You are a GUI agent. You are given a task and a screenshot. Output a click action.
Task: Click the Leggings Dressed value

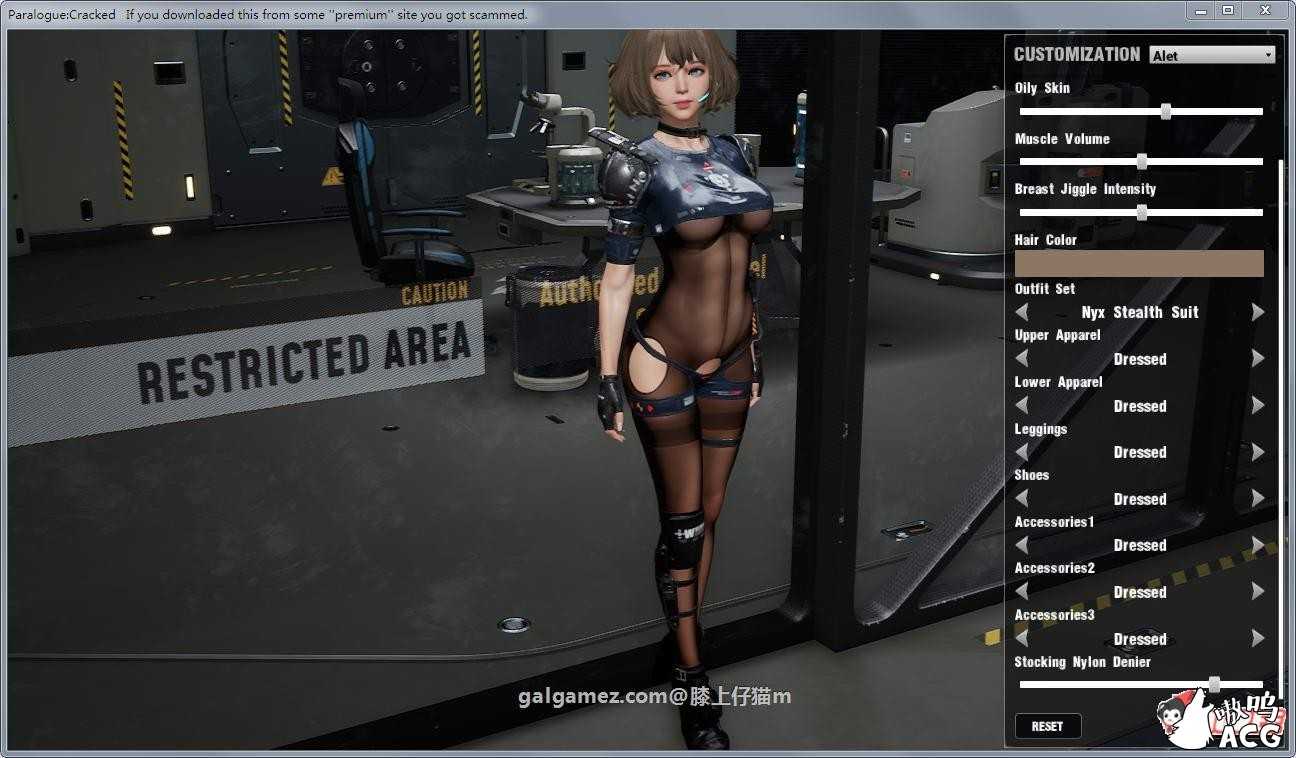coord(1140,452)
